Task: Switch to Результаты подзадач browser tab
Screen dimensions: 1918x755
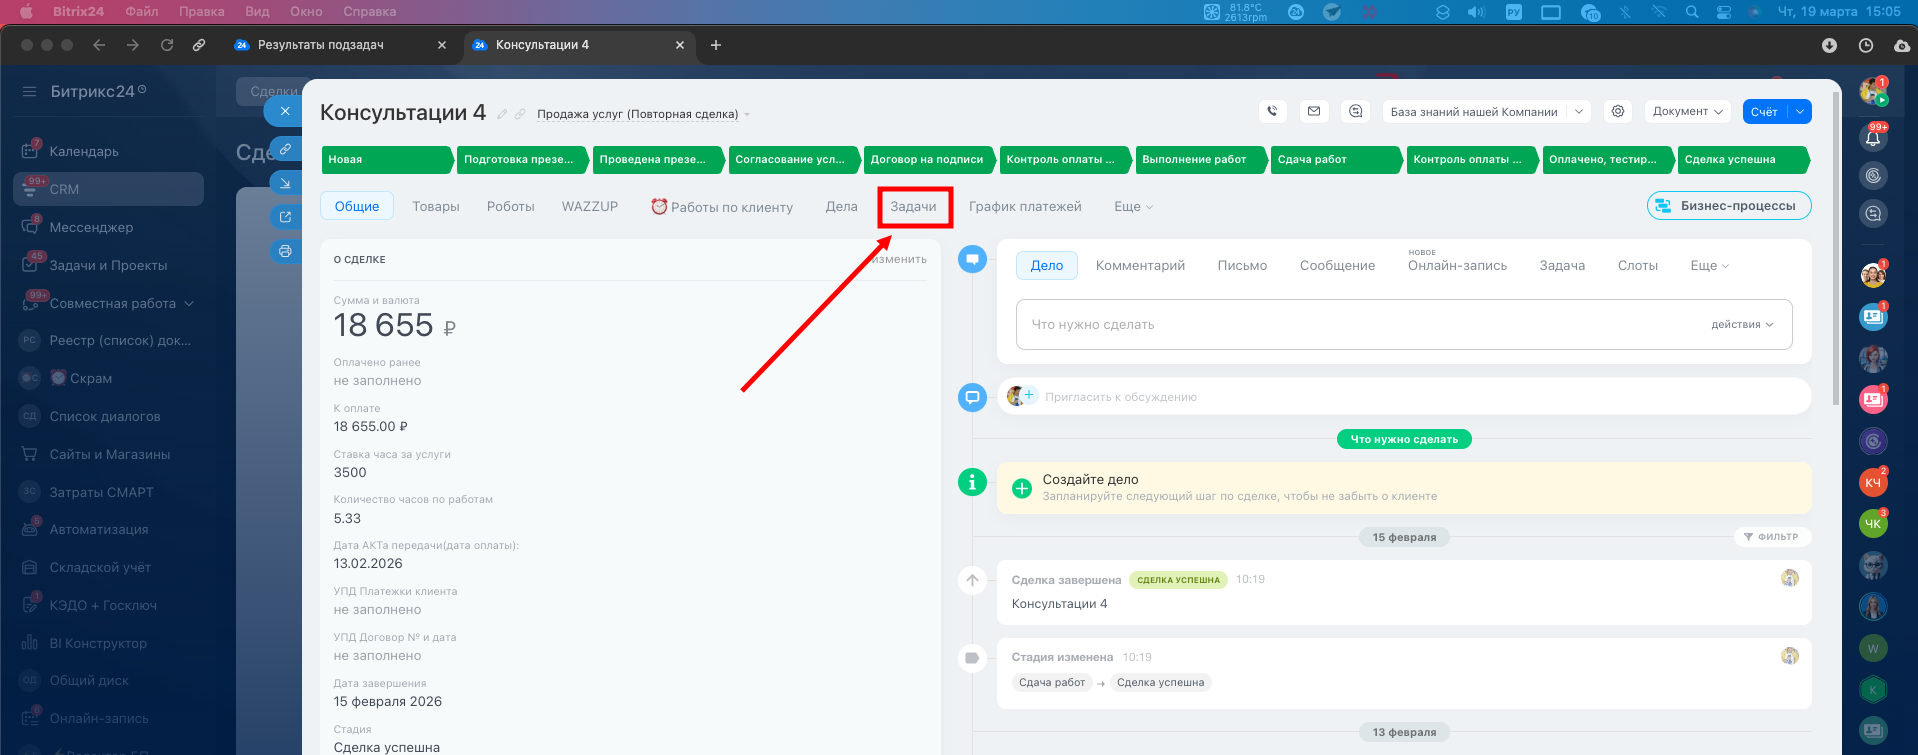Action: pyautogui.click(x=320, y=45)
